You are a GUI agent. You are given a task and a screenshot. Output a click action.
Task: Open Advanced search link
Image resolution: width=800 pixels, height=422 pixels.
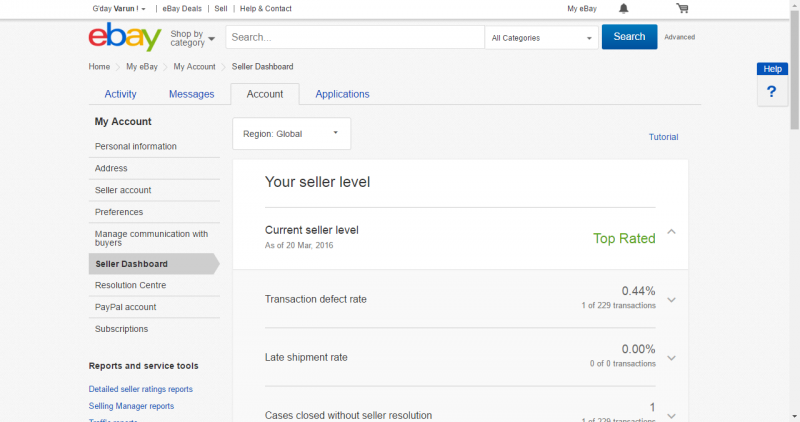pyautogui.click(x=679, y=37)
